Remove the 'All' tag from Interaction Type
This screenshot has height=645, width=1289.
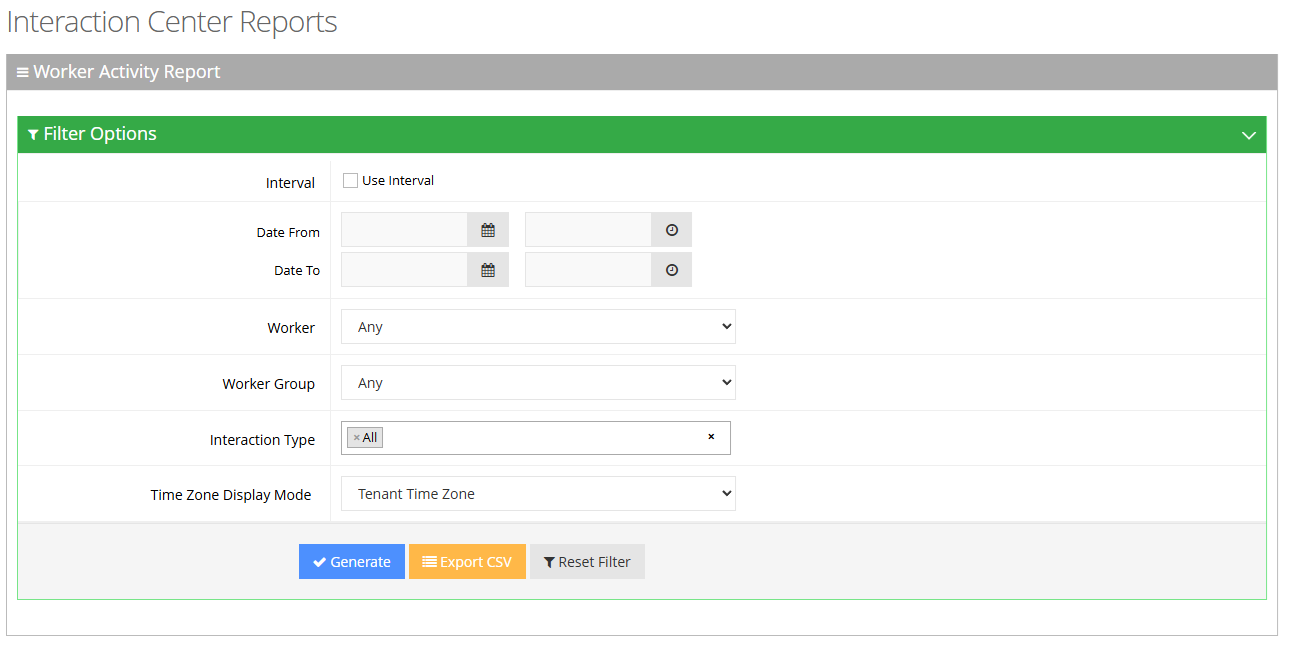point(356,438)
